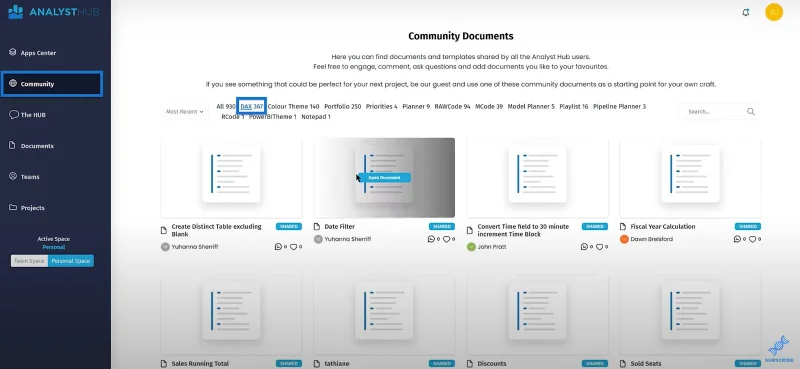Click comment icon on Create Distinct Table
This screenshot has height=369, width=800.
[278, 247]
